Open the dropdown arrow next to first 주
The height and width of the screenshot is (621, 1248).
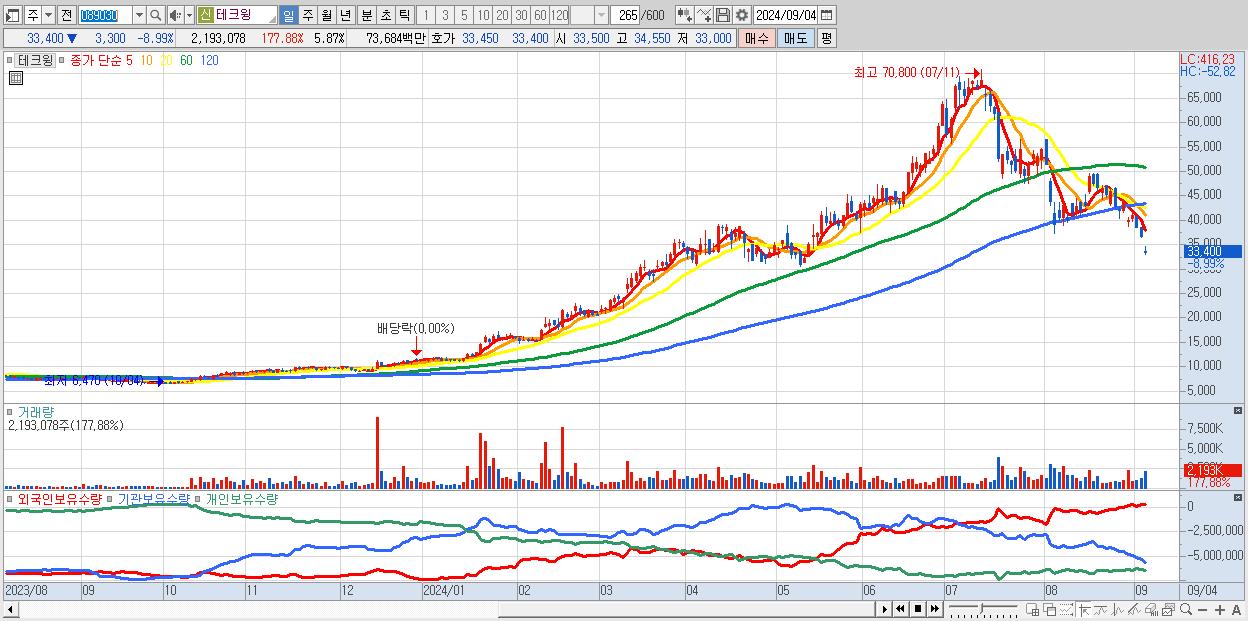coord(49,15)
